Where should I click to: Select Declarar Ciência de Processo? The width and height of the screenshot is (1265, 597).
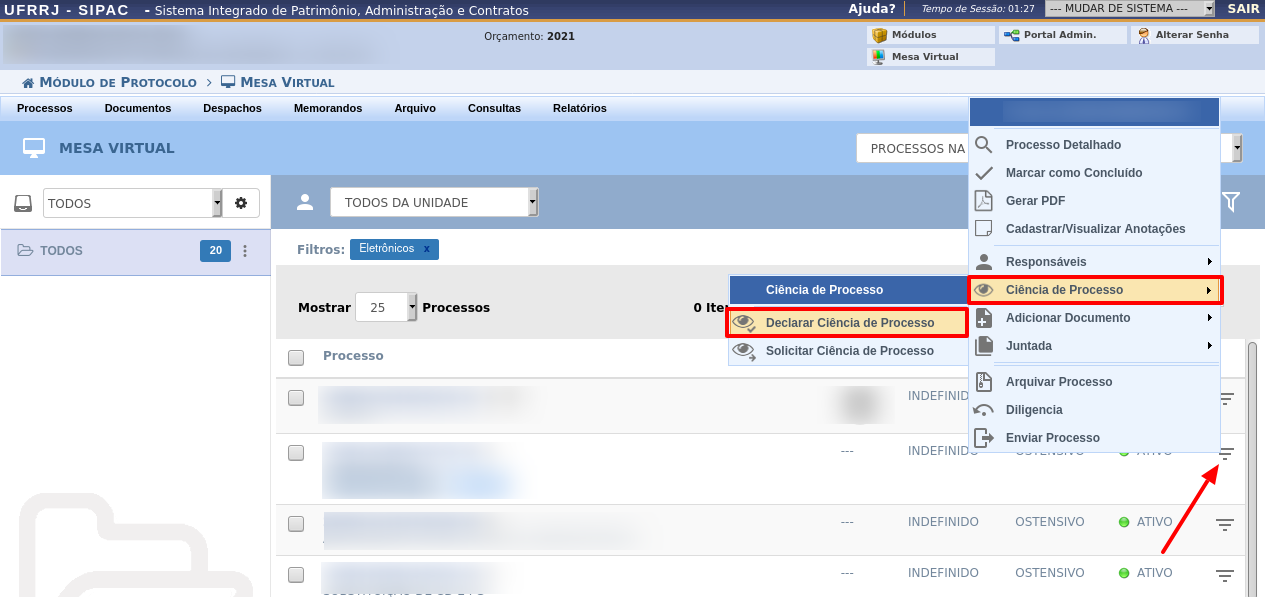(849, 323)
